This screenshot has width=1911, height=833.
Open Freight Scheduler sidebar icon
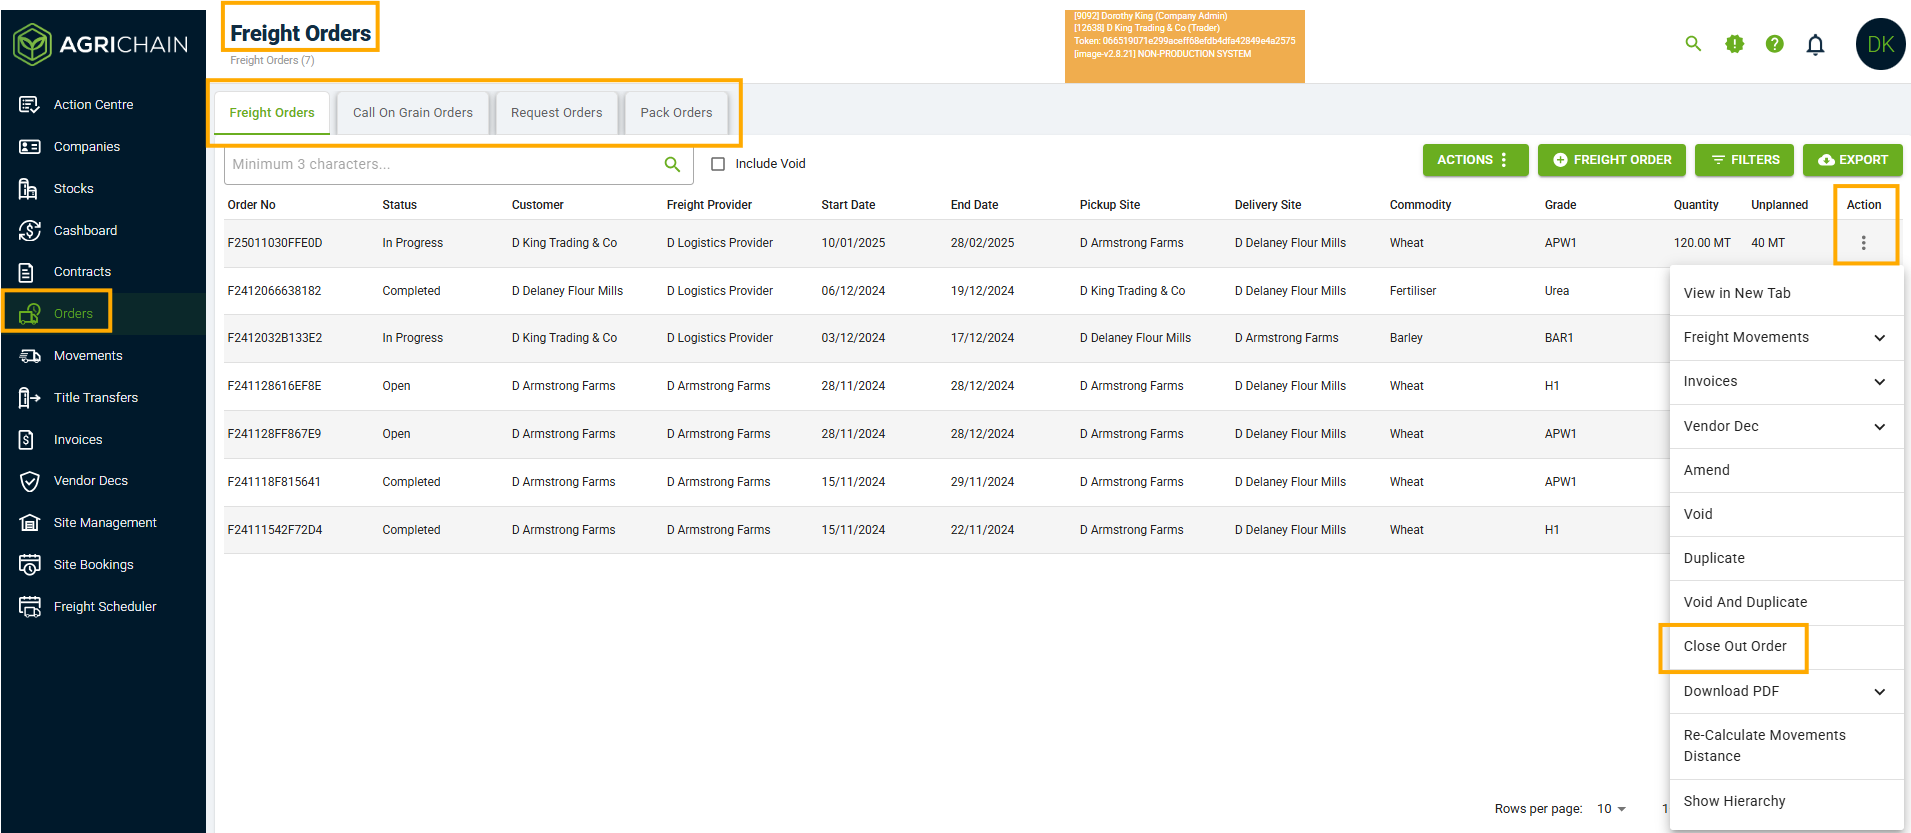tap(30, 607)
